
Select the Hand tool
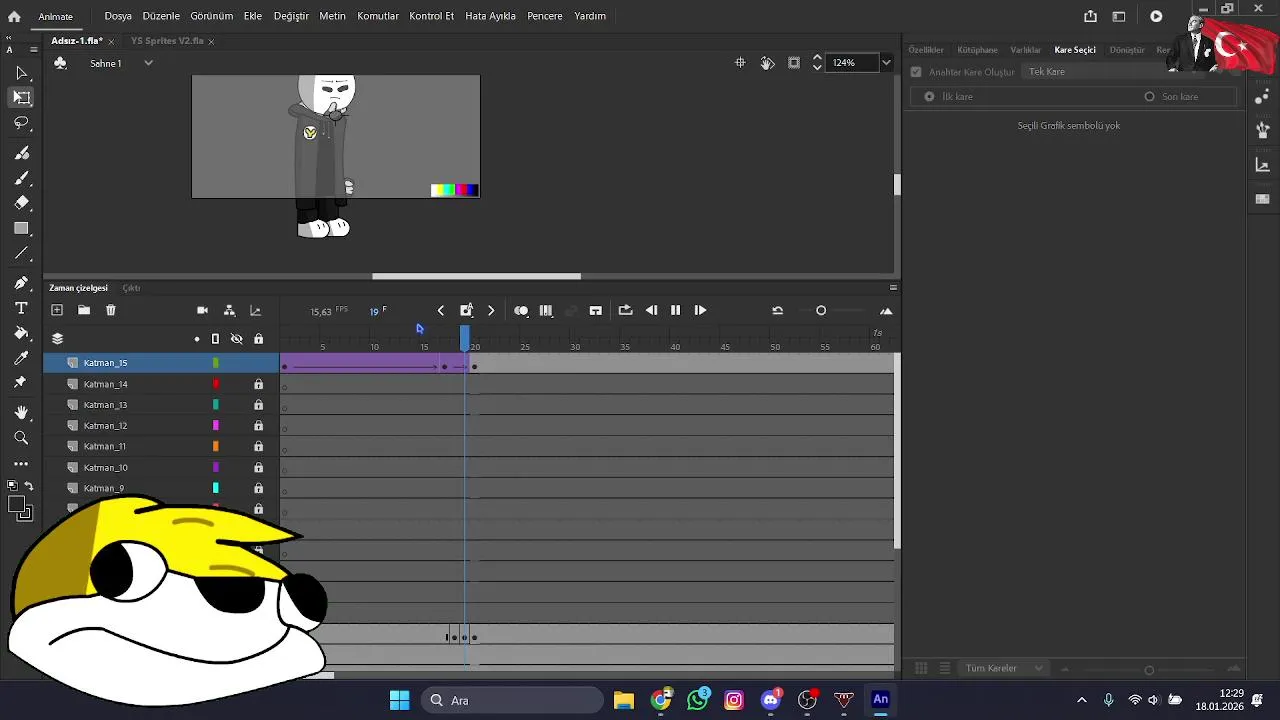pyautogui.click(x=22, y=412)
